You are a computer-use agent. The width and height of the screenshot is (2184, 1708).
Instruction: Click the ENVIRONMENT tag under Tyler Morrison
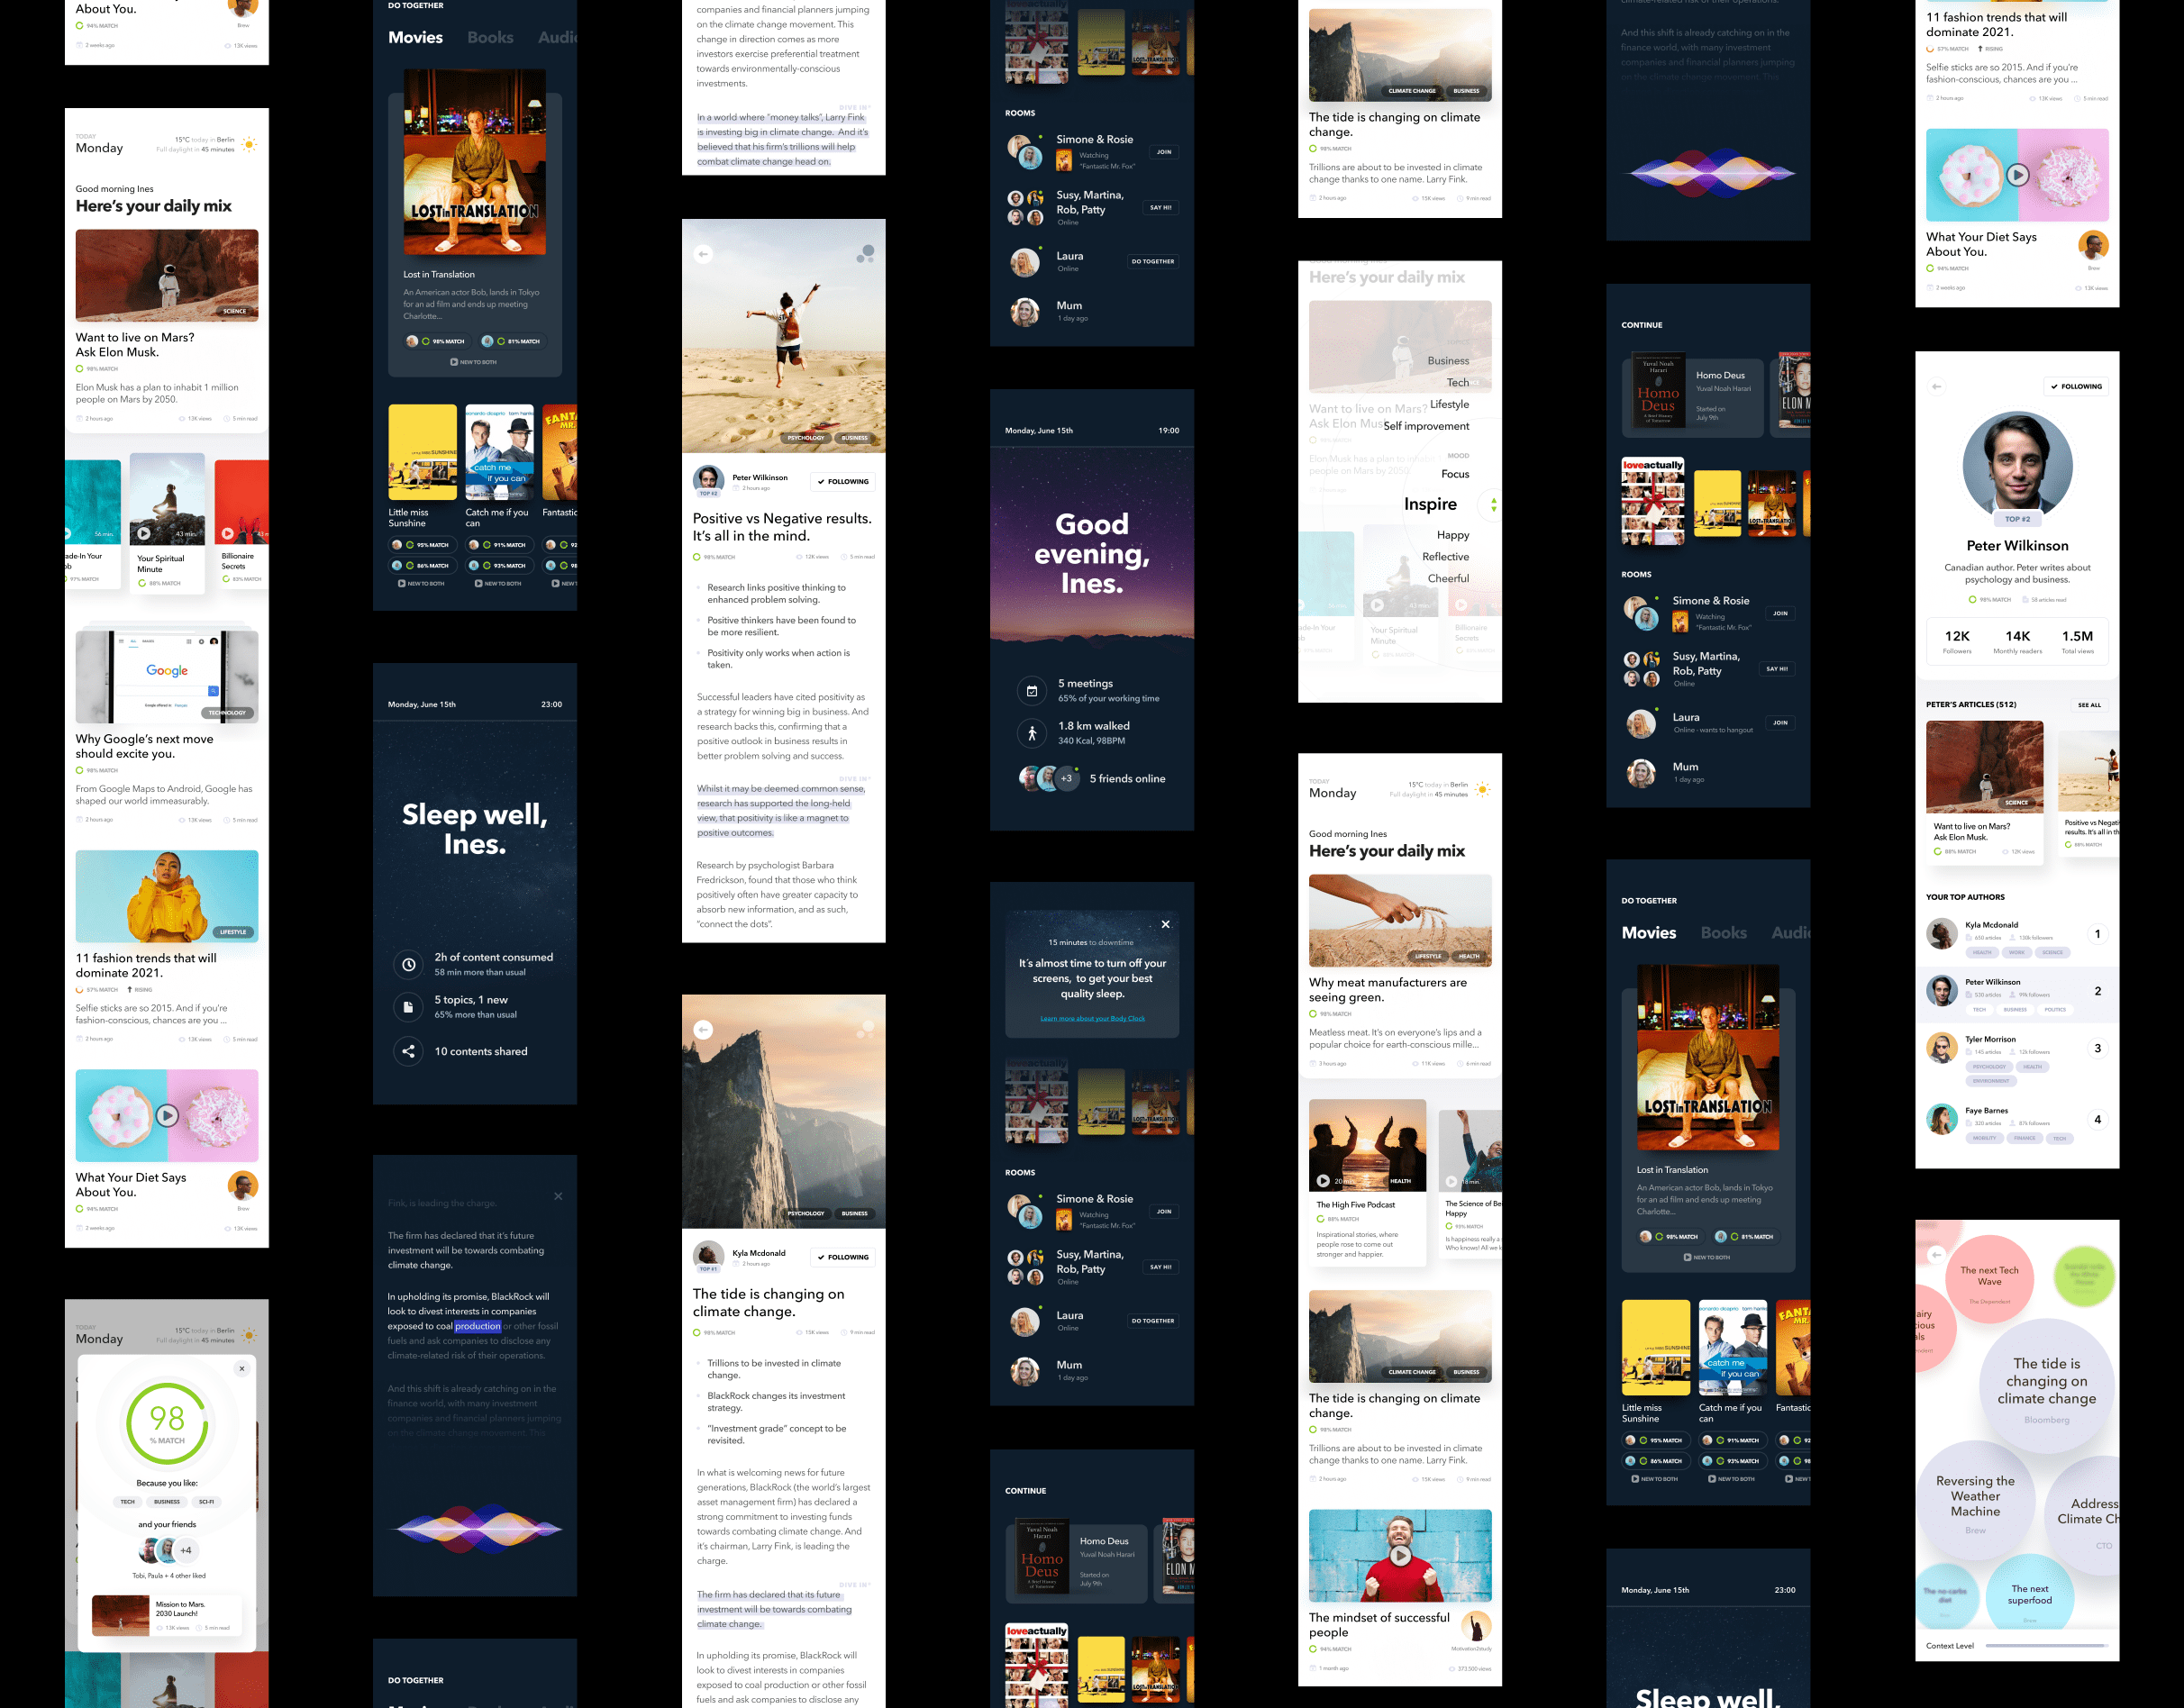pyautogui.click(x=1991, y=1081)
